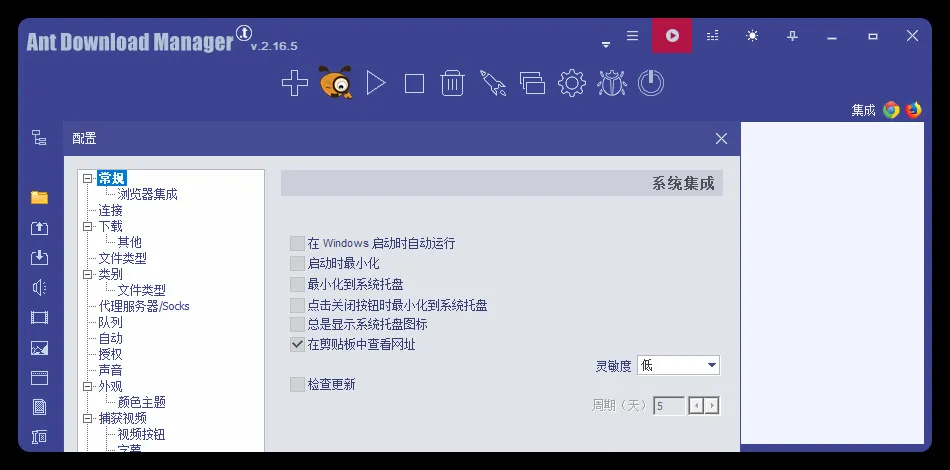950x470 pixels.
Task: Click the power button icon
Action: [651, 83]
